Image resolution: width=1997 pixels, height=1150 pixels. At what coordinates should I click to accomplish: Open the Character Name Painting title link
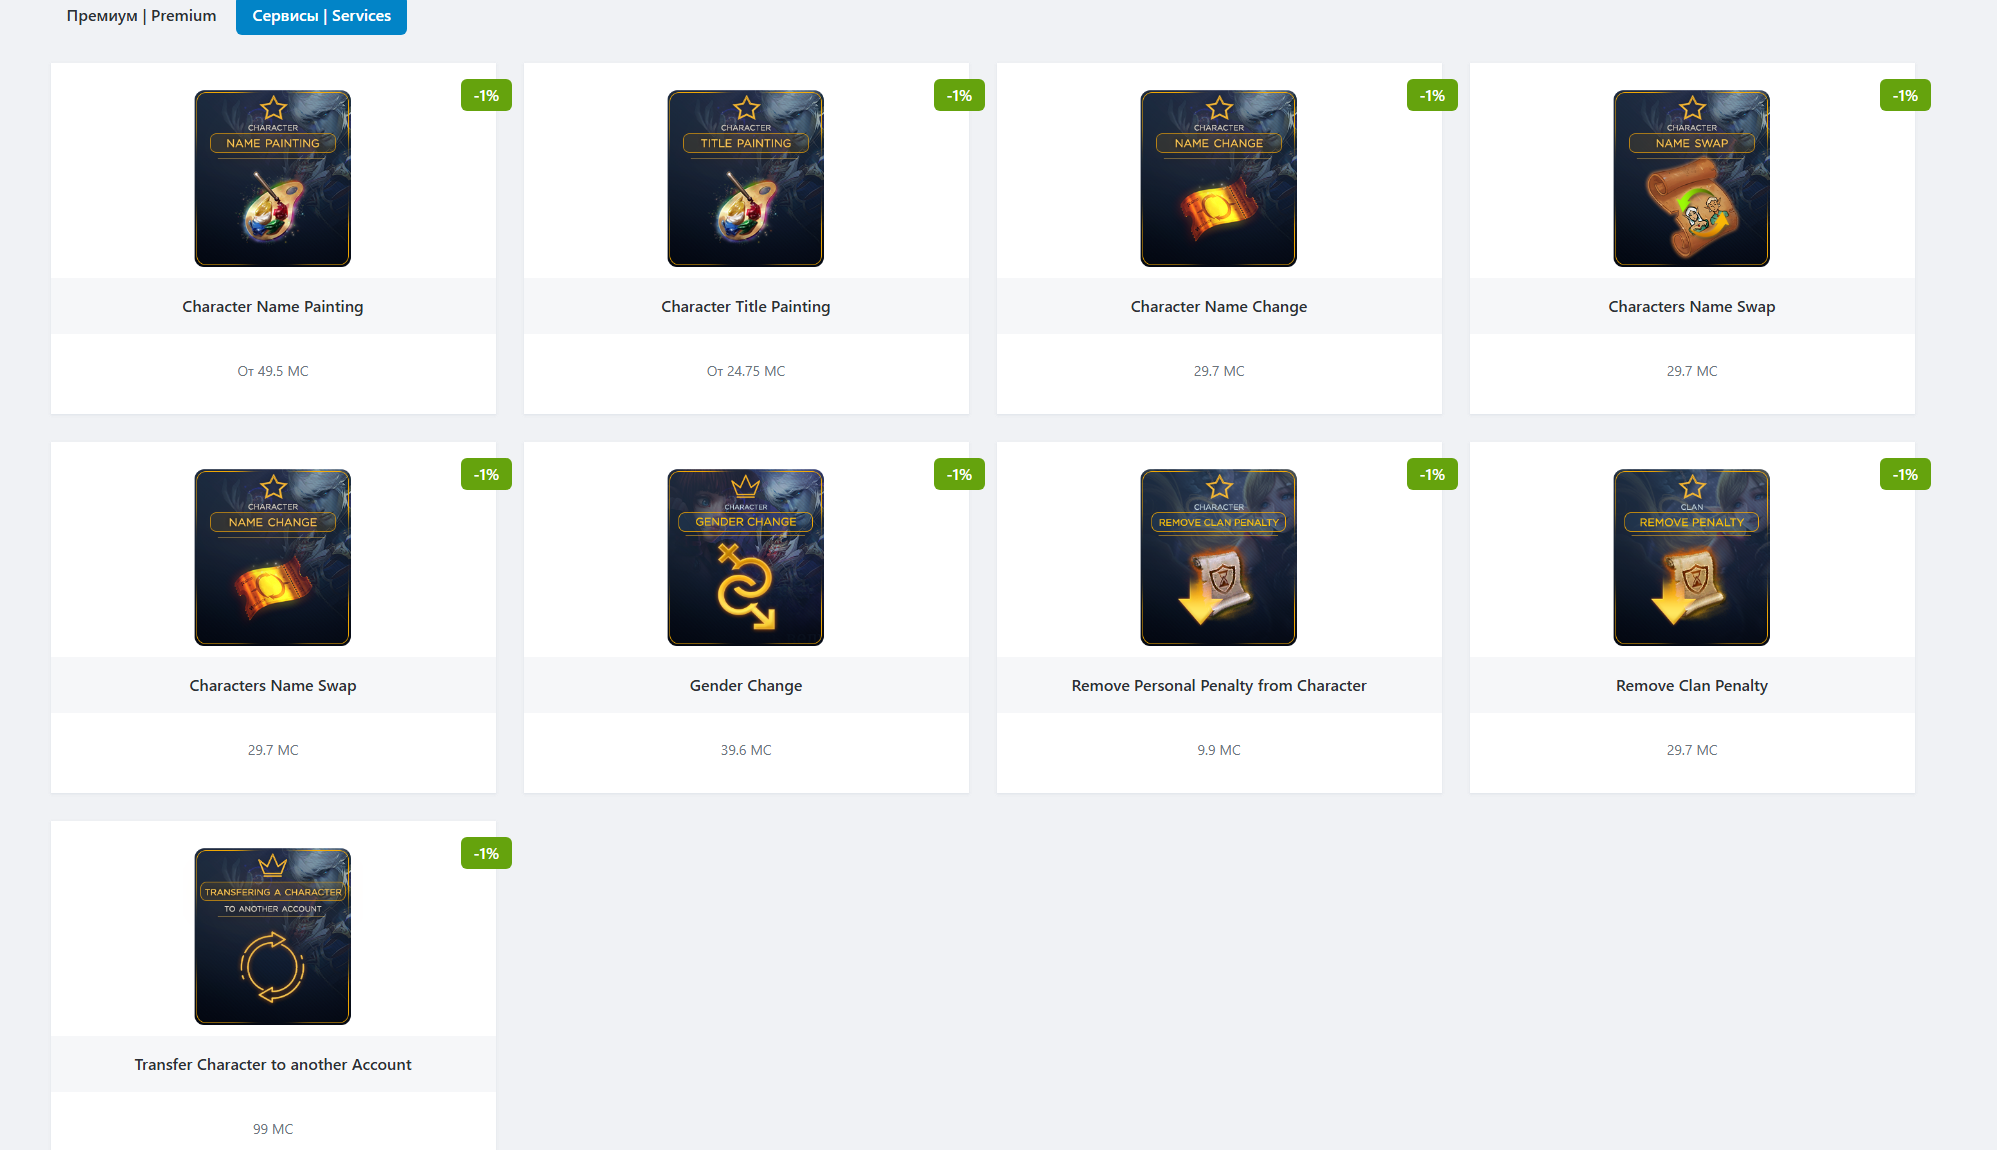[x=273, y=307]
